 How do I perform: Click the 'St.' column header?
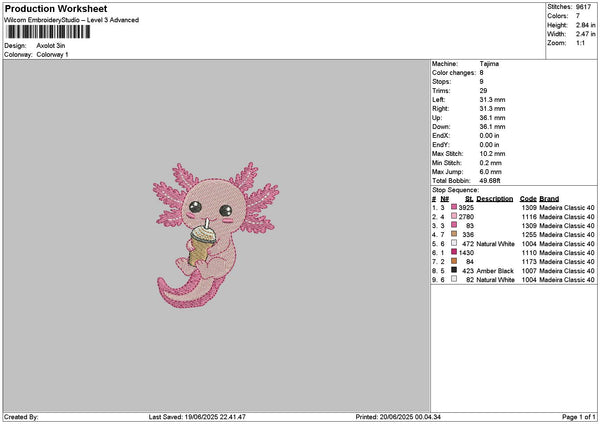click(x=470, y=199)
